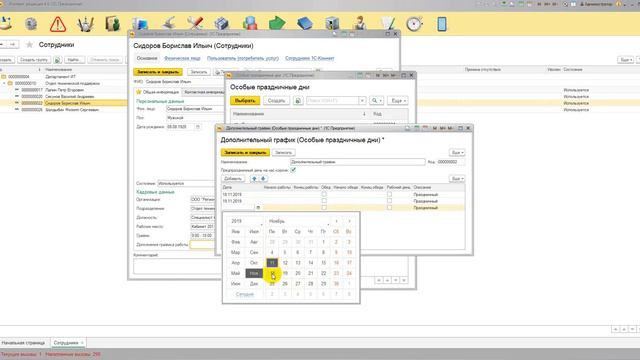Image resolution: width=640 pixels, height=360 pixels.
Task: Open the gear icon section in top toolbar
Action: [x=31, y=24]
